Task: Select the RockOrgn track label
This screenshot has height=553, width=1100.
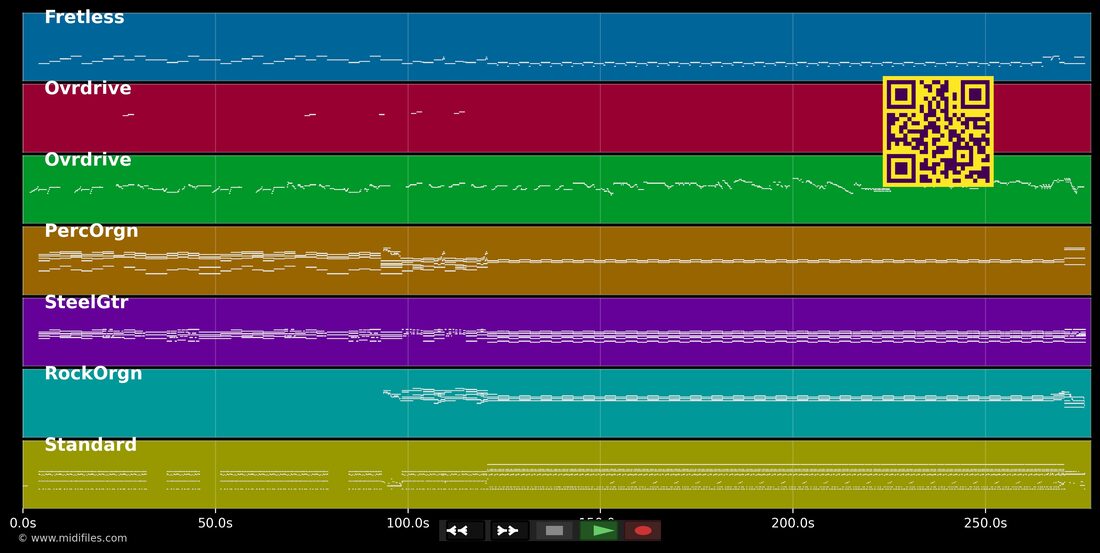Action: 93,374
